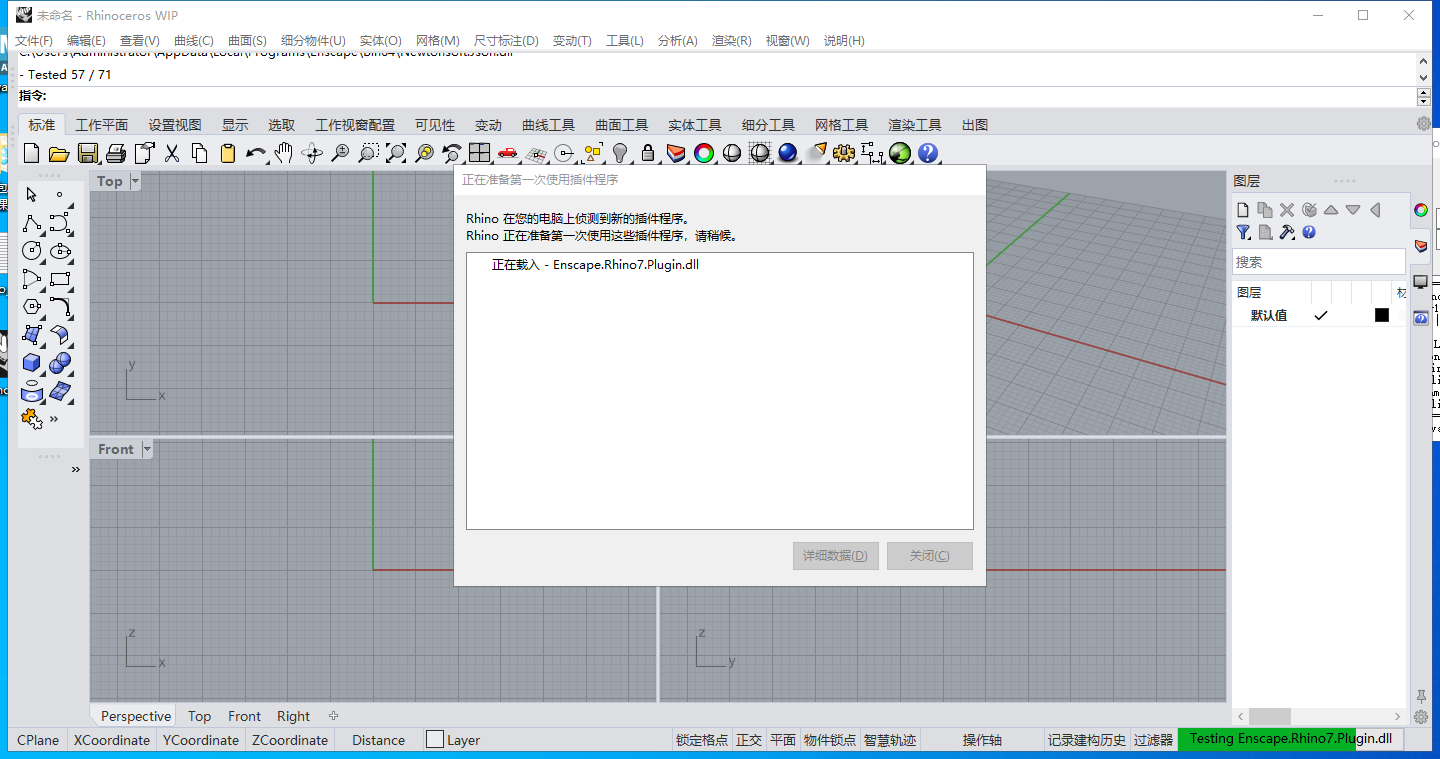The height and width of the screenshot is (759, 1440).
Task: Switch to the Perspective viewport tab
Action: tap(136, 716)
